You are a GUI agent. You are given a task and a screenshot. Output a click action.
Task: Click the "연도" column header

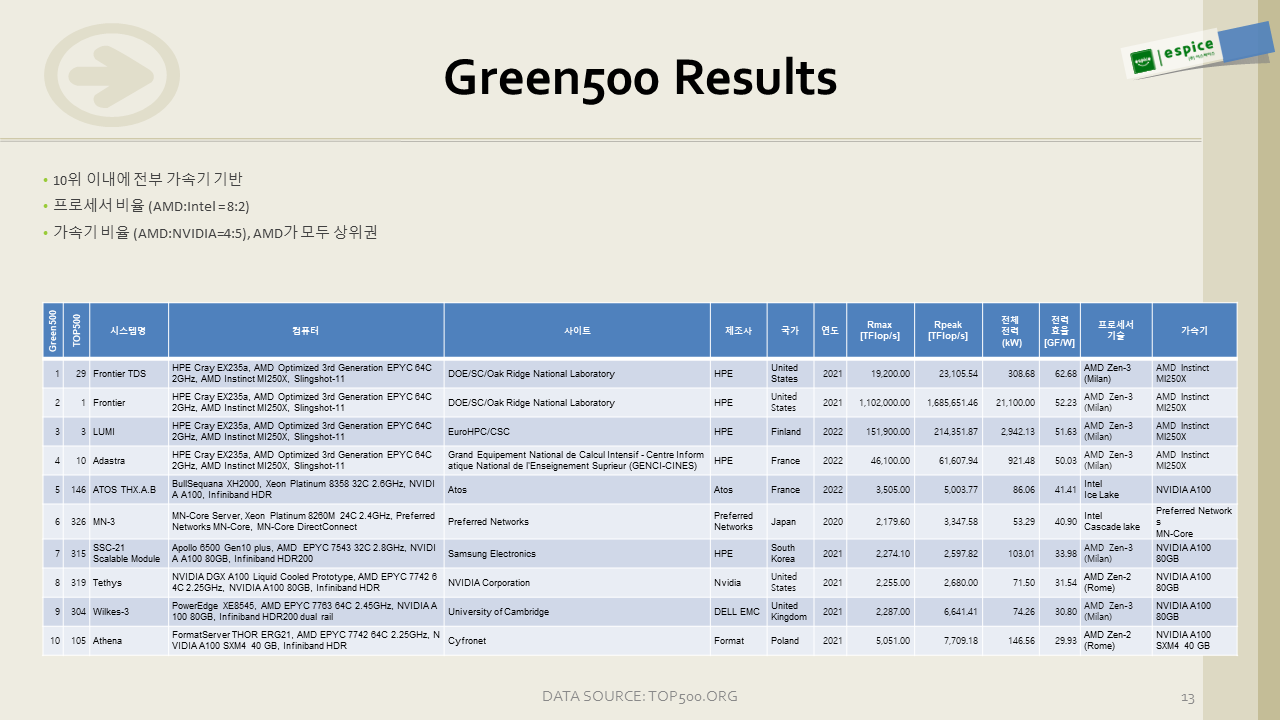(x=830, y=330)
